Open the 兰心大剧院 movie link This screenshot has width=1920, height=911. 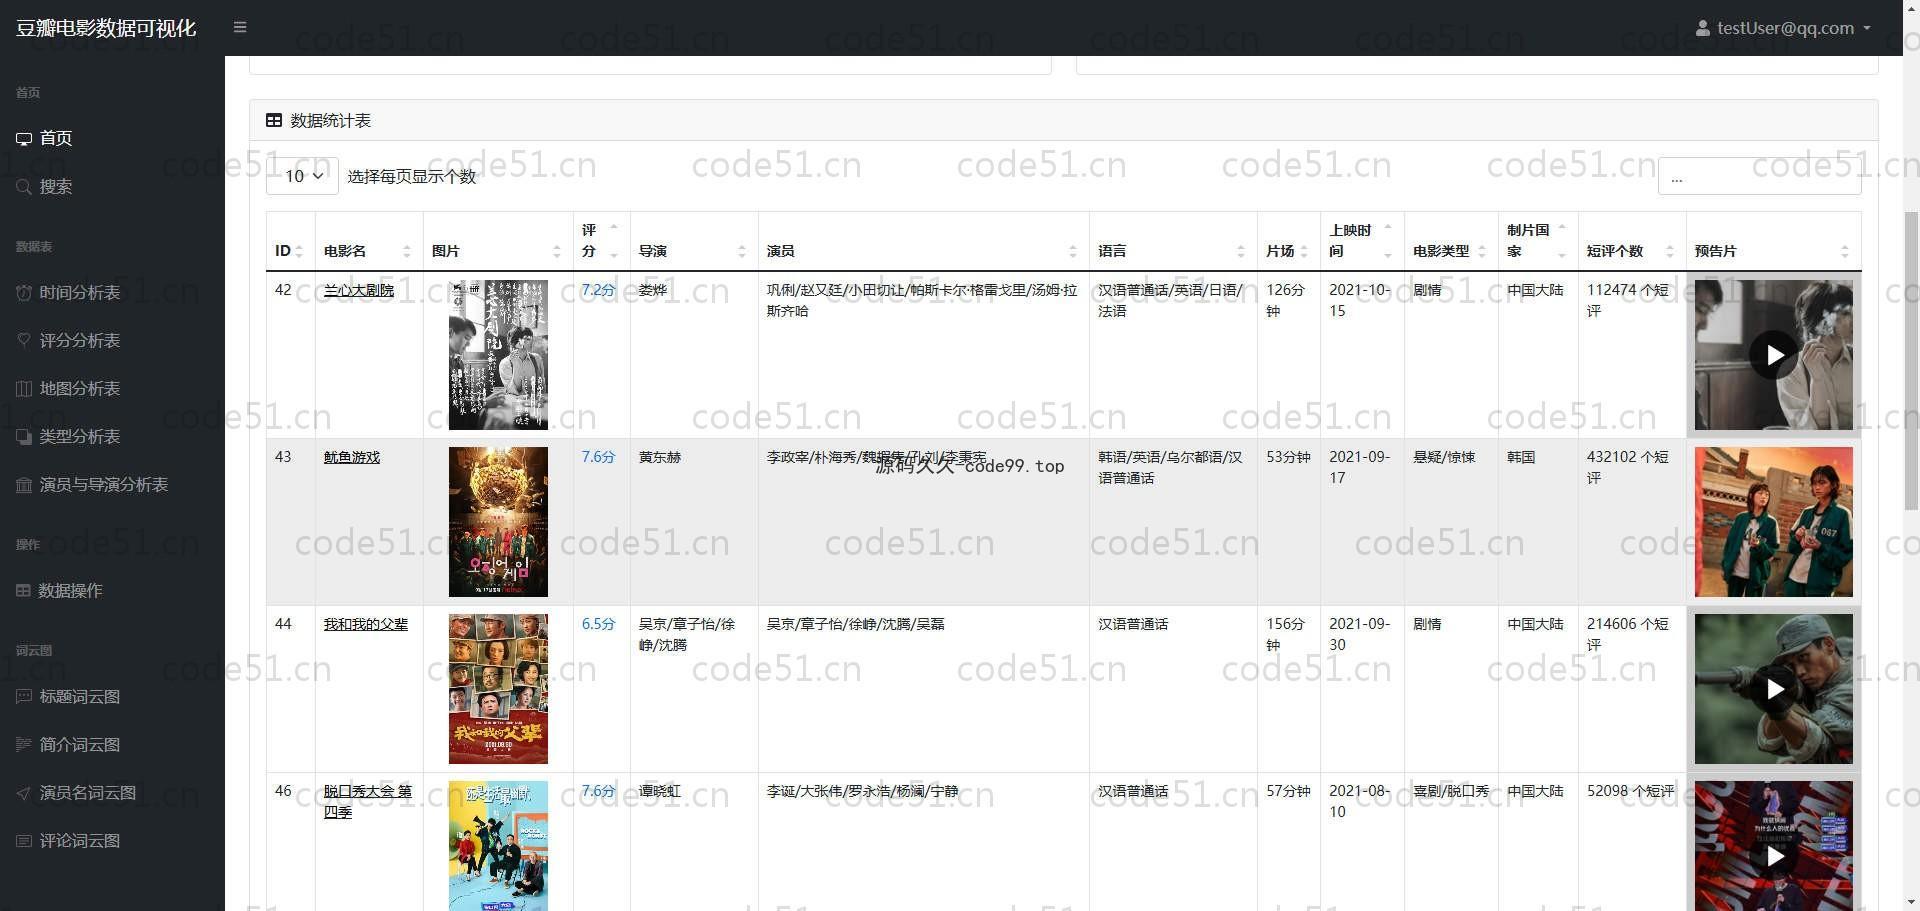pos(359,291)
